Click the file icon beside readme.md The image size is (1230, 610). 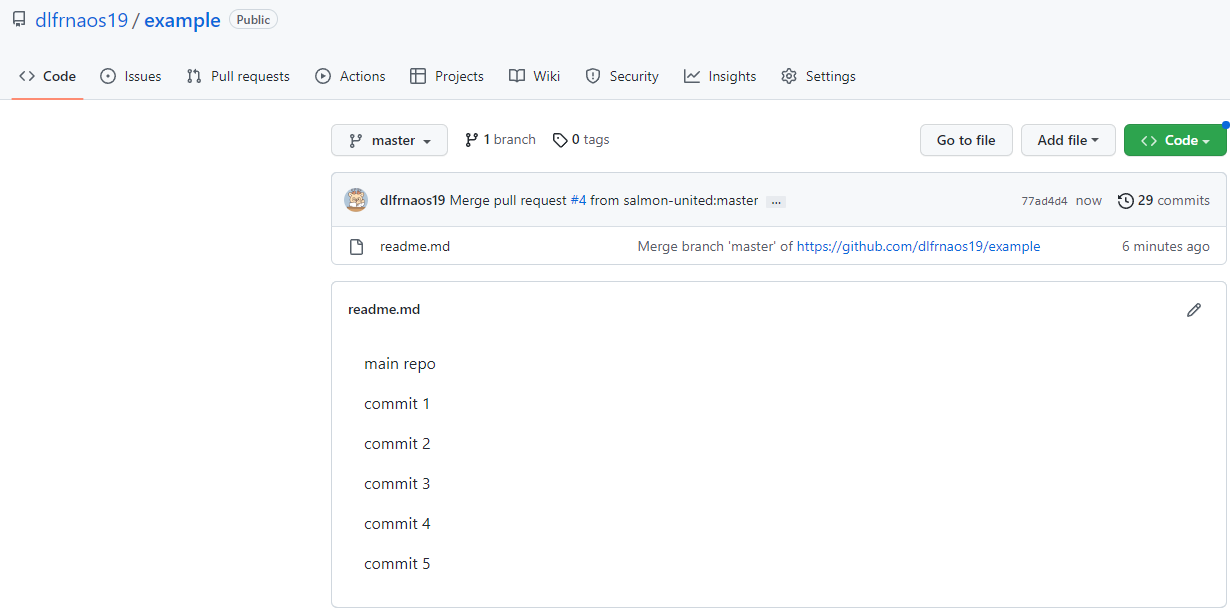tap(356, 246)
